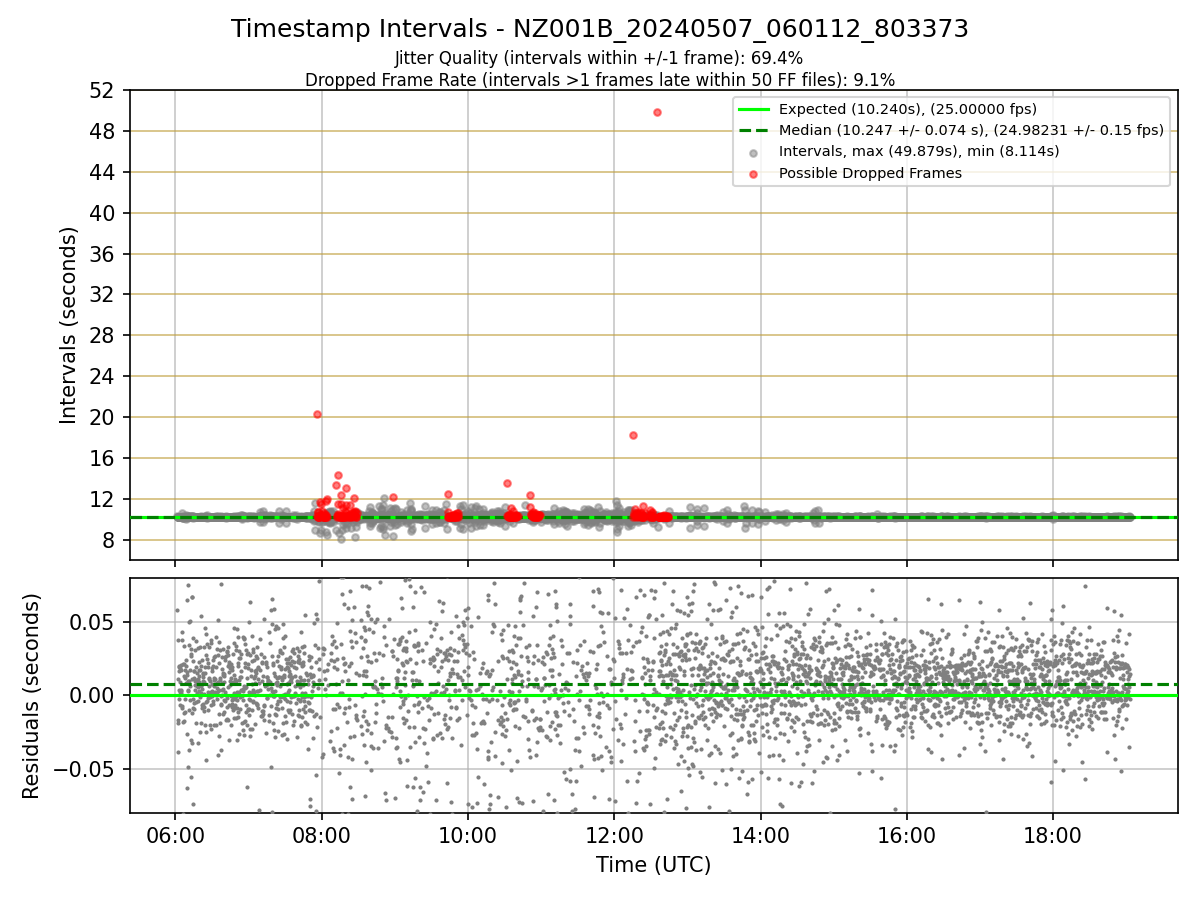Click x-axis tick label '10:00'
Screen dimensions: 1200x900
tap(467, 836)
